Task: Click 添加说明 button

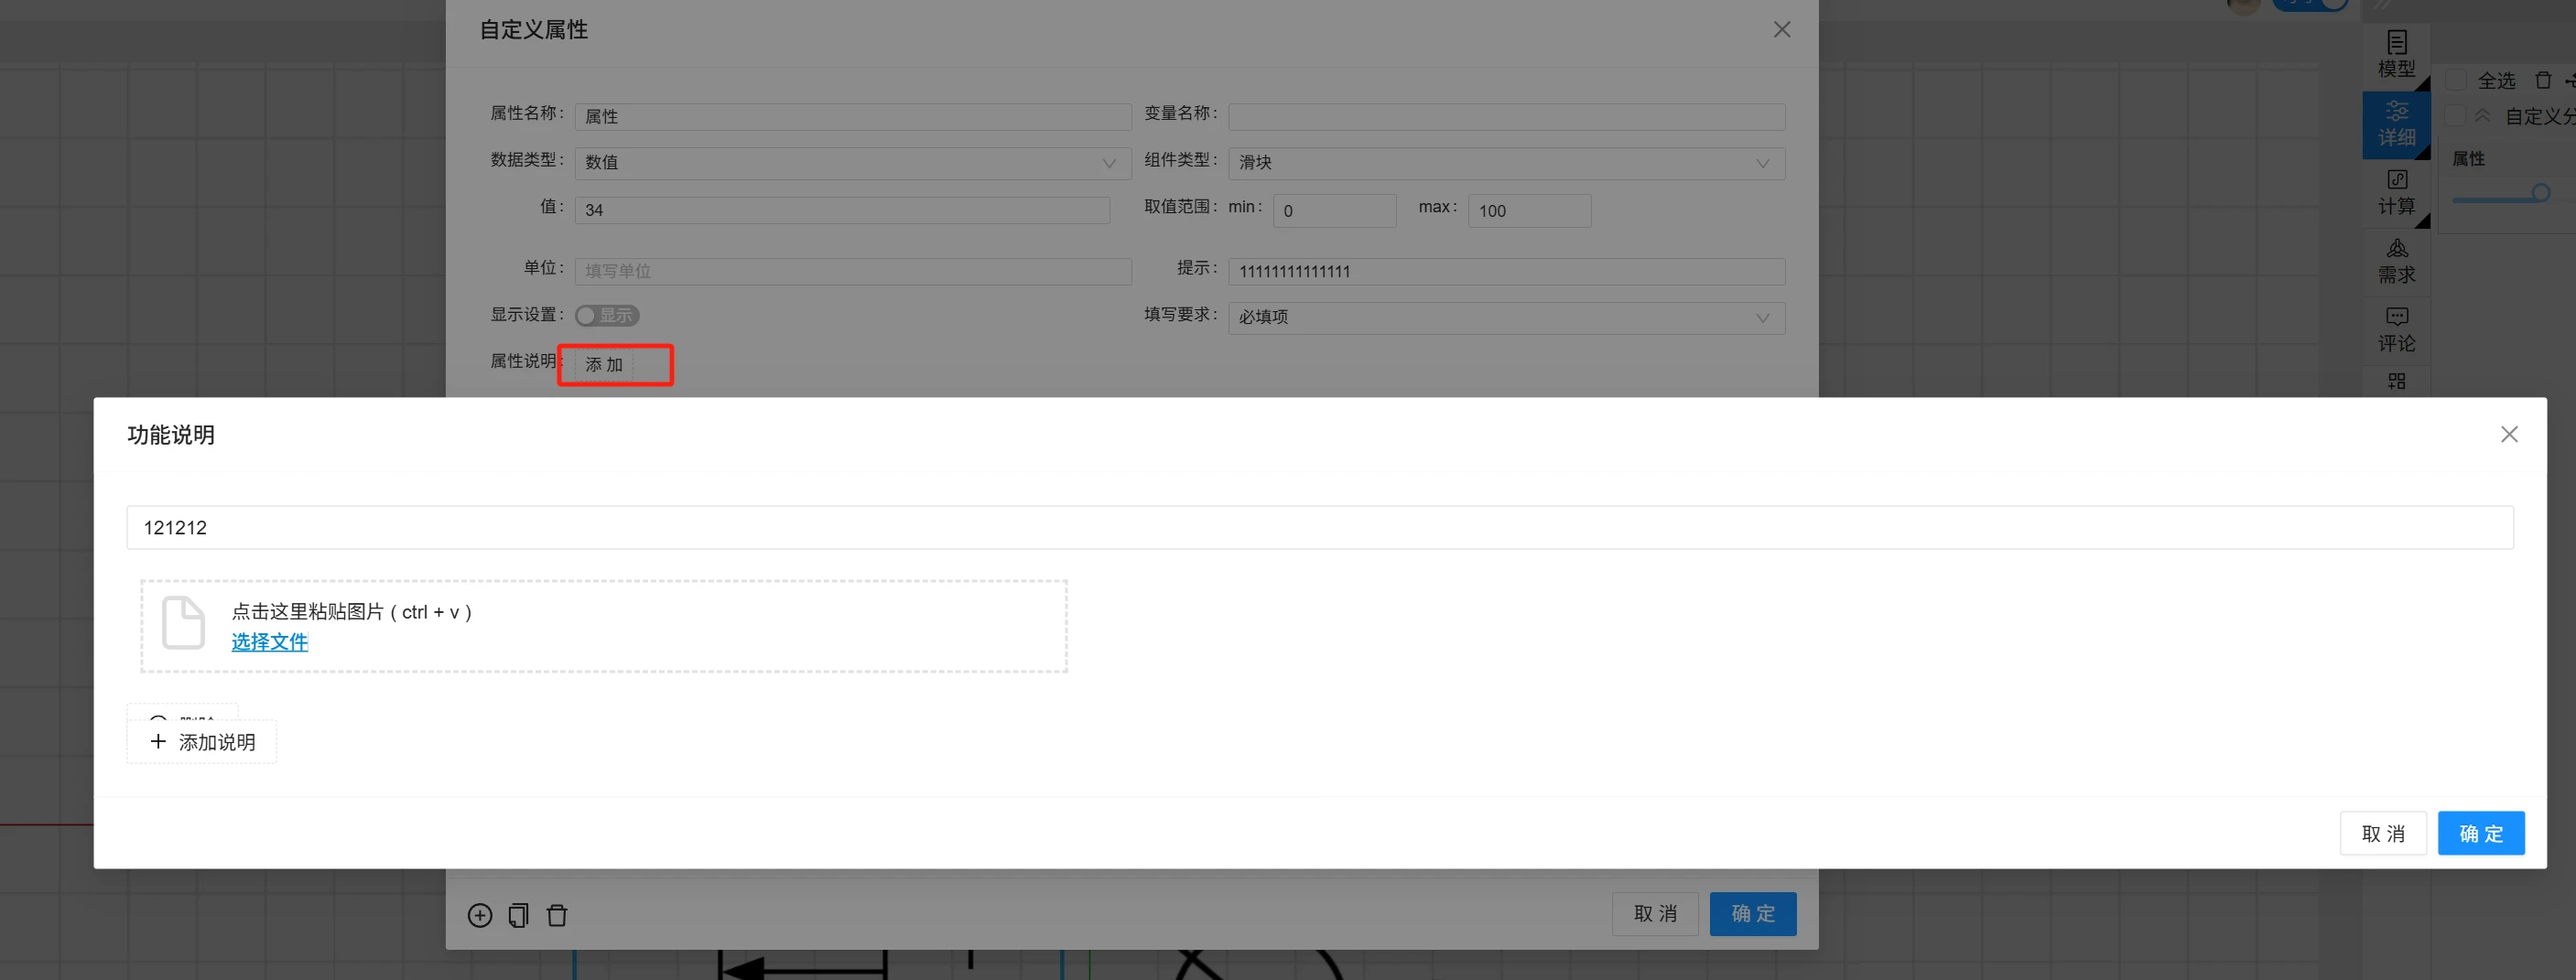Action: pyautogui.click(x=202, y=742)
